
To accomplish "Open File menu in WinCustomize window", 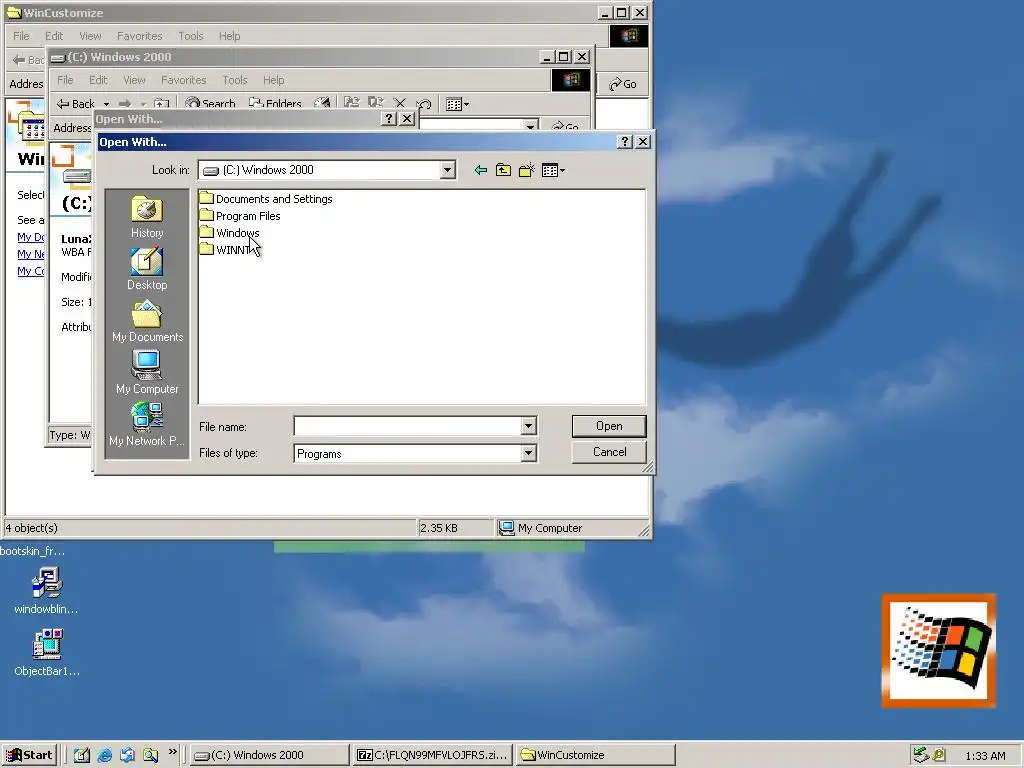I will 22,36.
